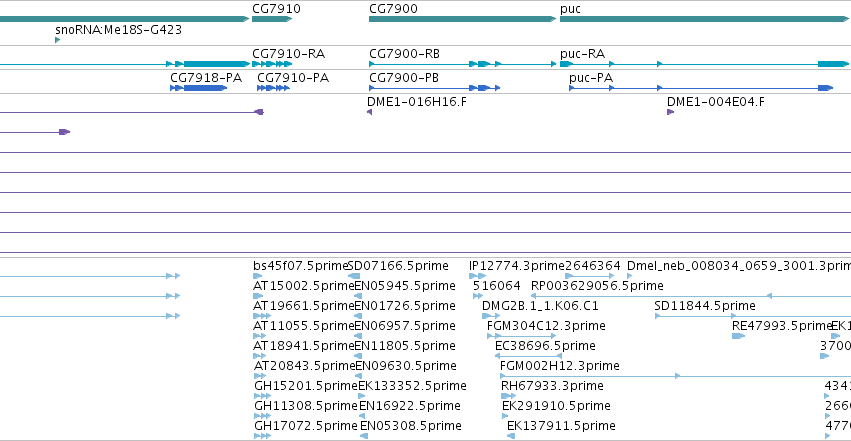
Task: Click the CG7910-PA protein label
Action: [x=293, y=78]
